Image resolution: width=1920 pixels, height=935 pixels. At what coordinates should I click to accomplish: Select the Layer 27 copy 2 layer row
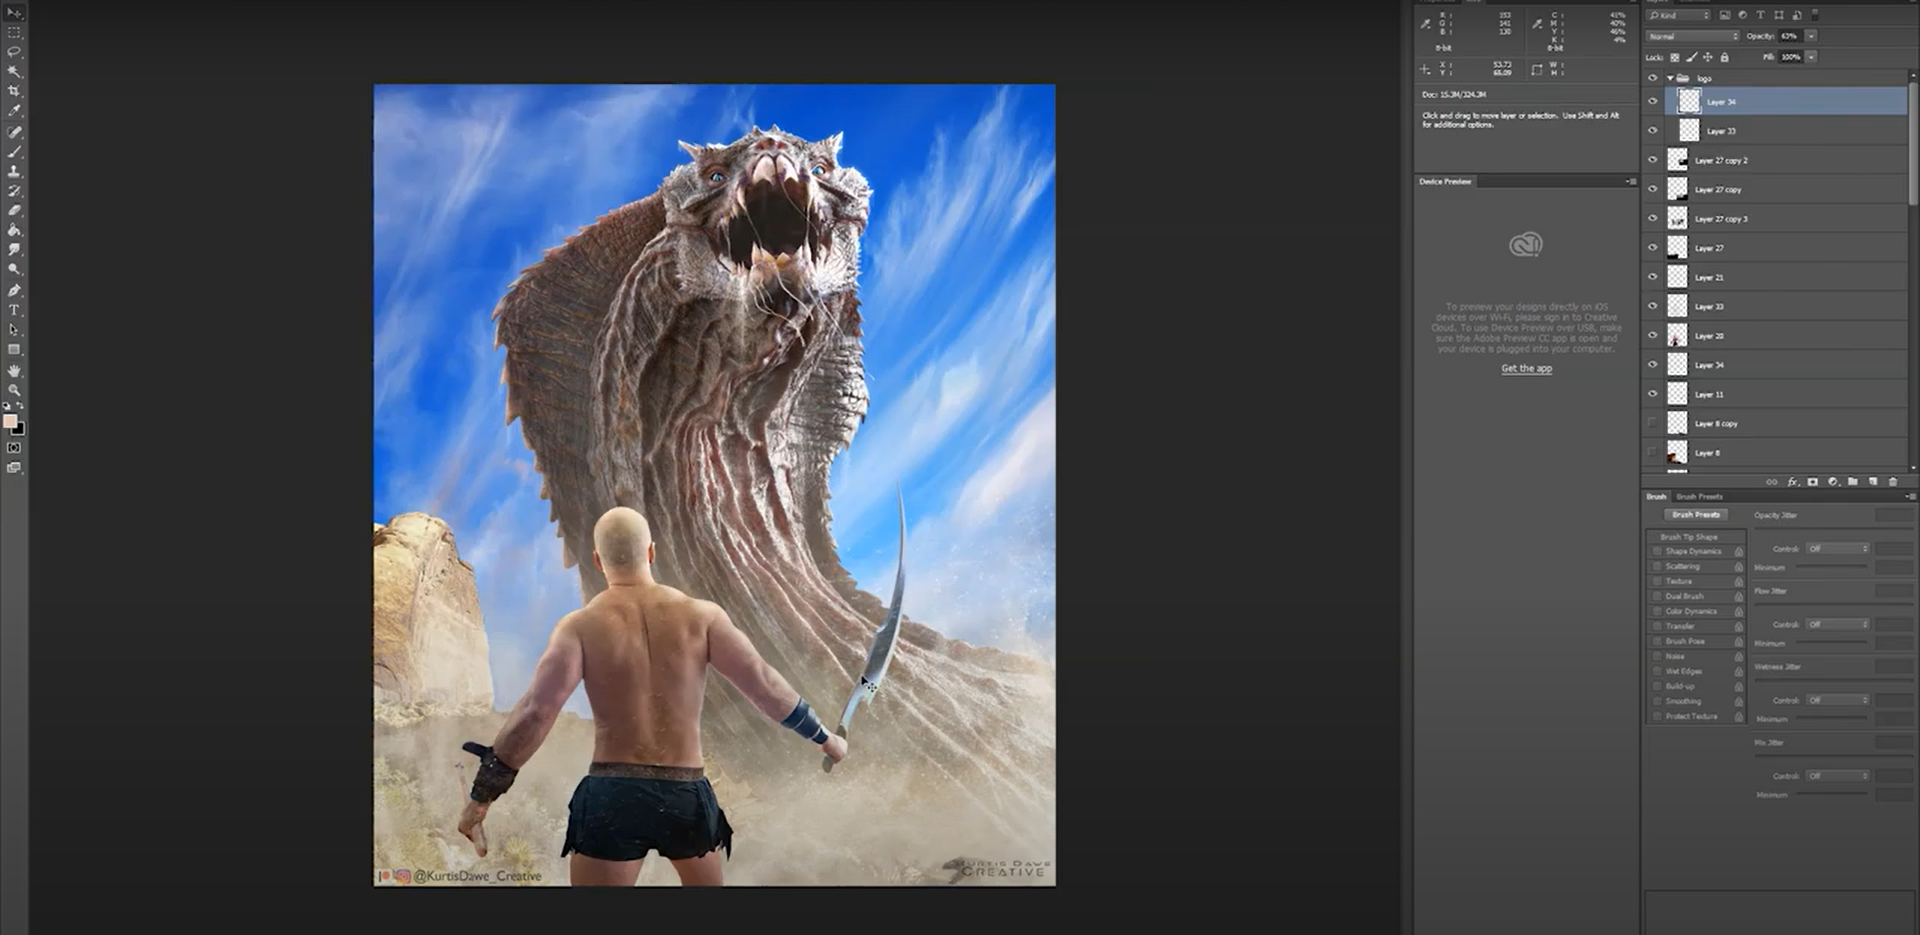tap(1786, 160)
